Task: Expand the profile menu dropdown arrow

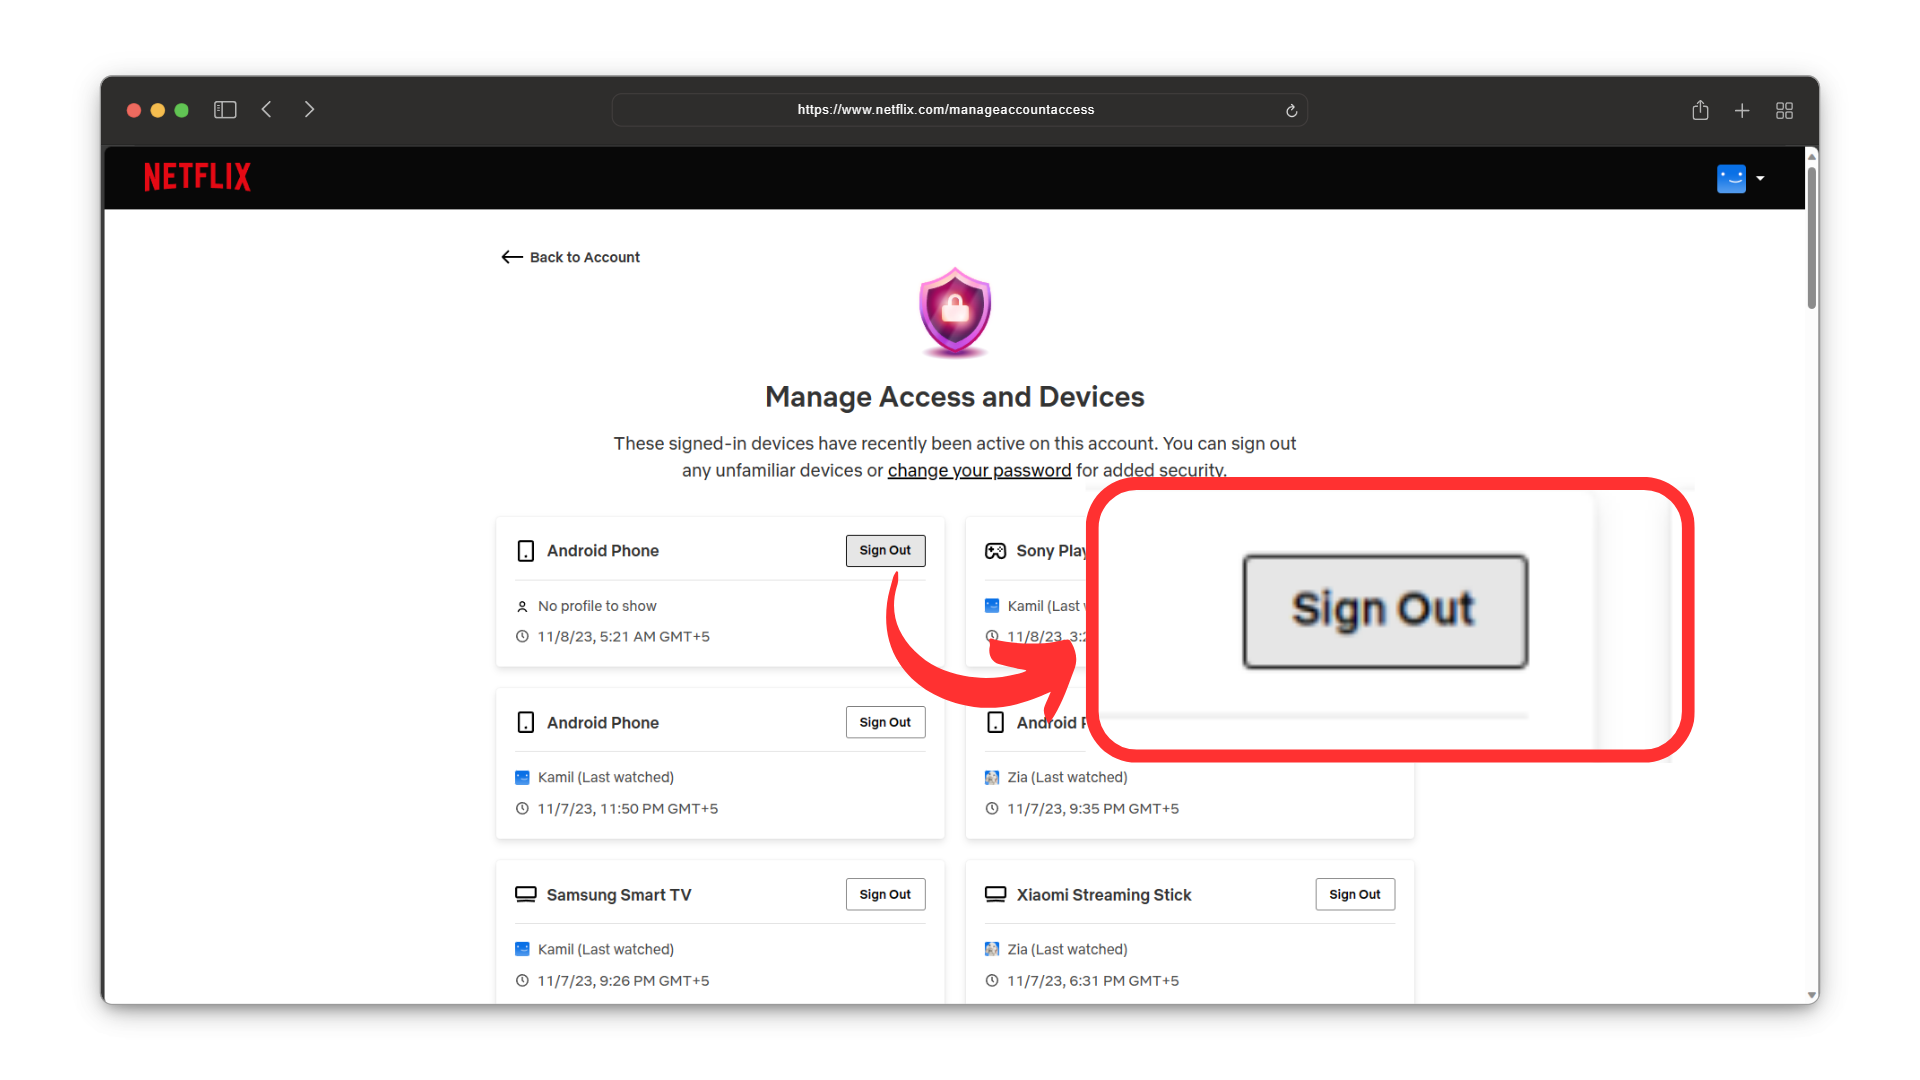Action: click(x=1760, y=179)
